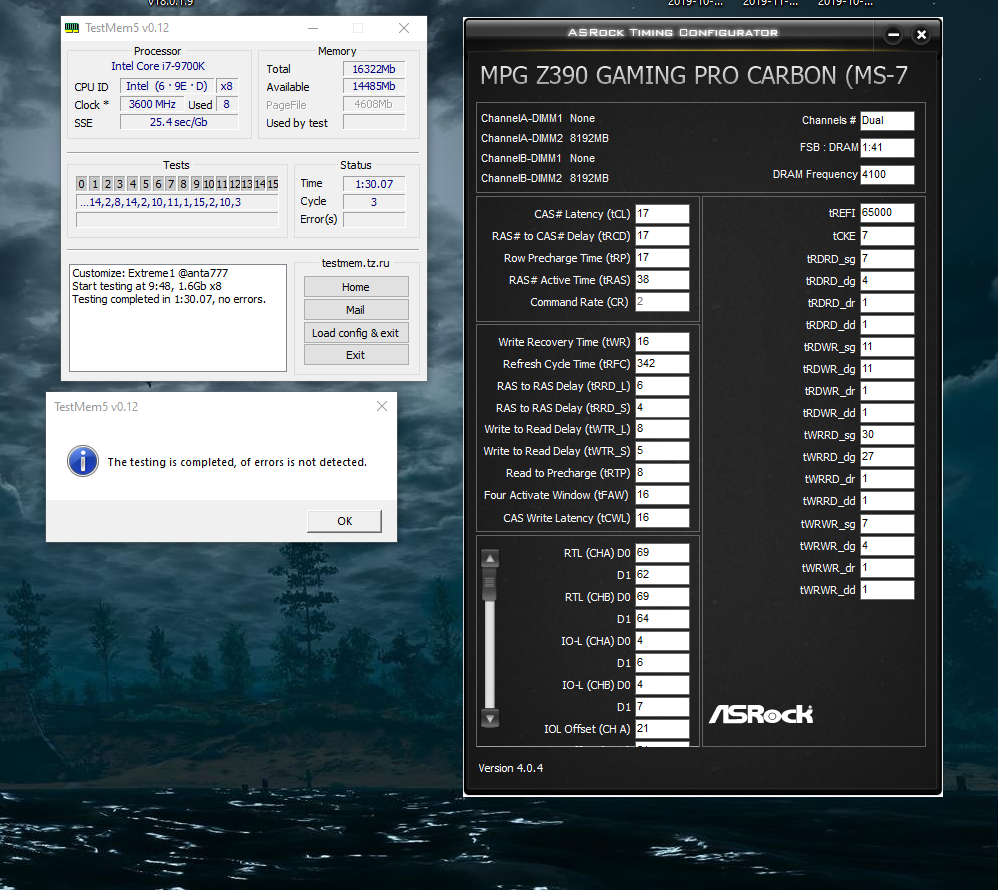Click the tWRWR_dd value field

(x=887, y=590)
